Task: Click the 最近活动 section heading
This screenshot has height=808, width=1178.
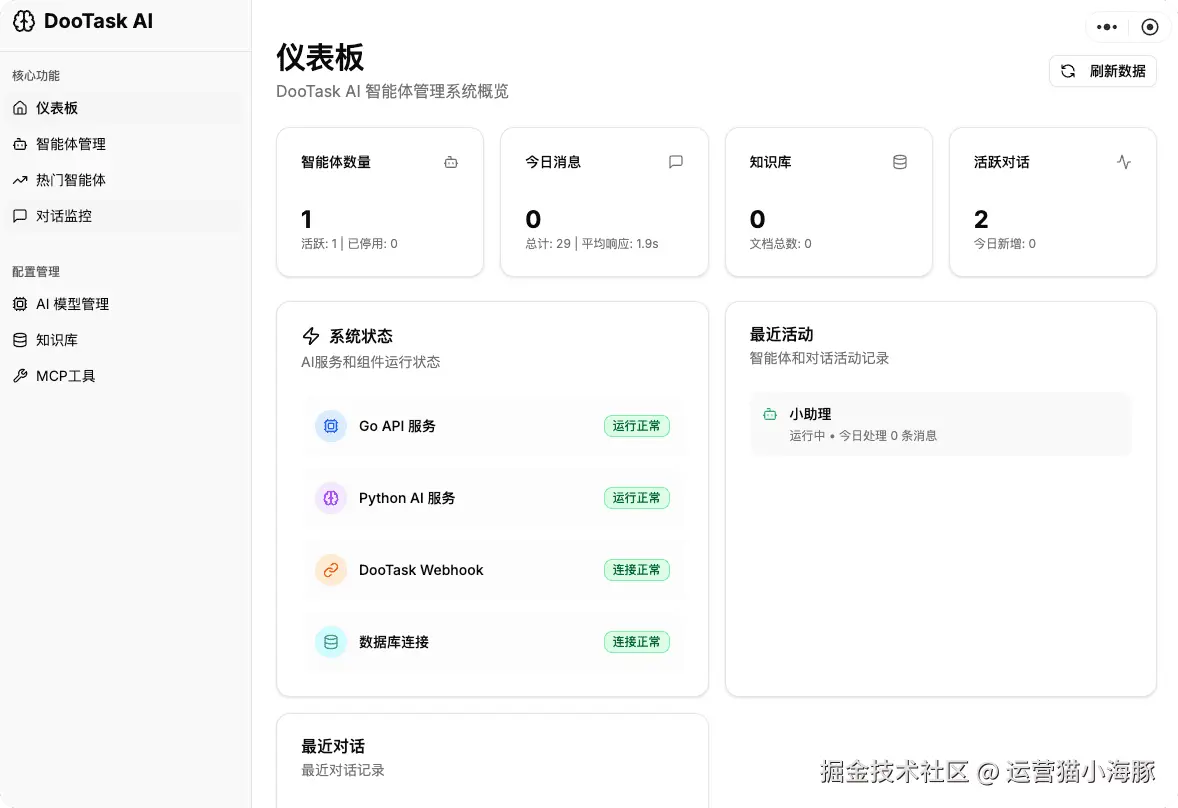Action: [x=781, y=334]
